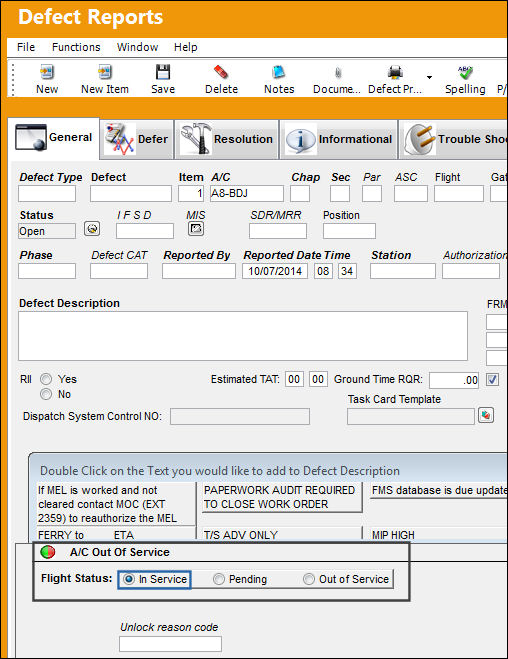Click the Sec input field
This screenshot has width=508, height=659.
pyautogui.click(x=340, y=194)
